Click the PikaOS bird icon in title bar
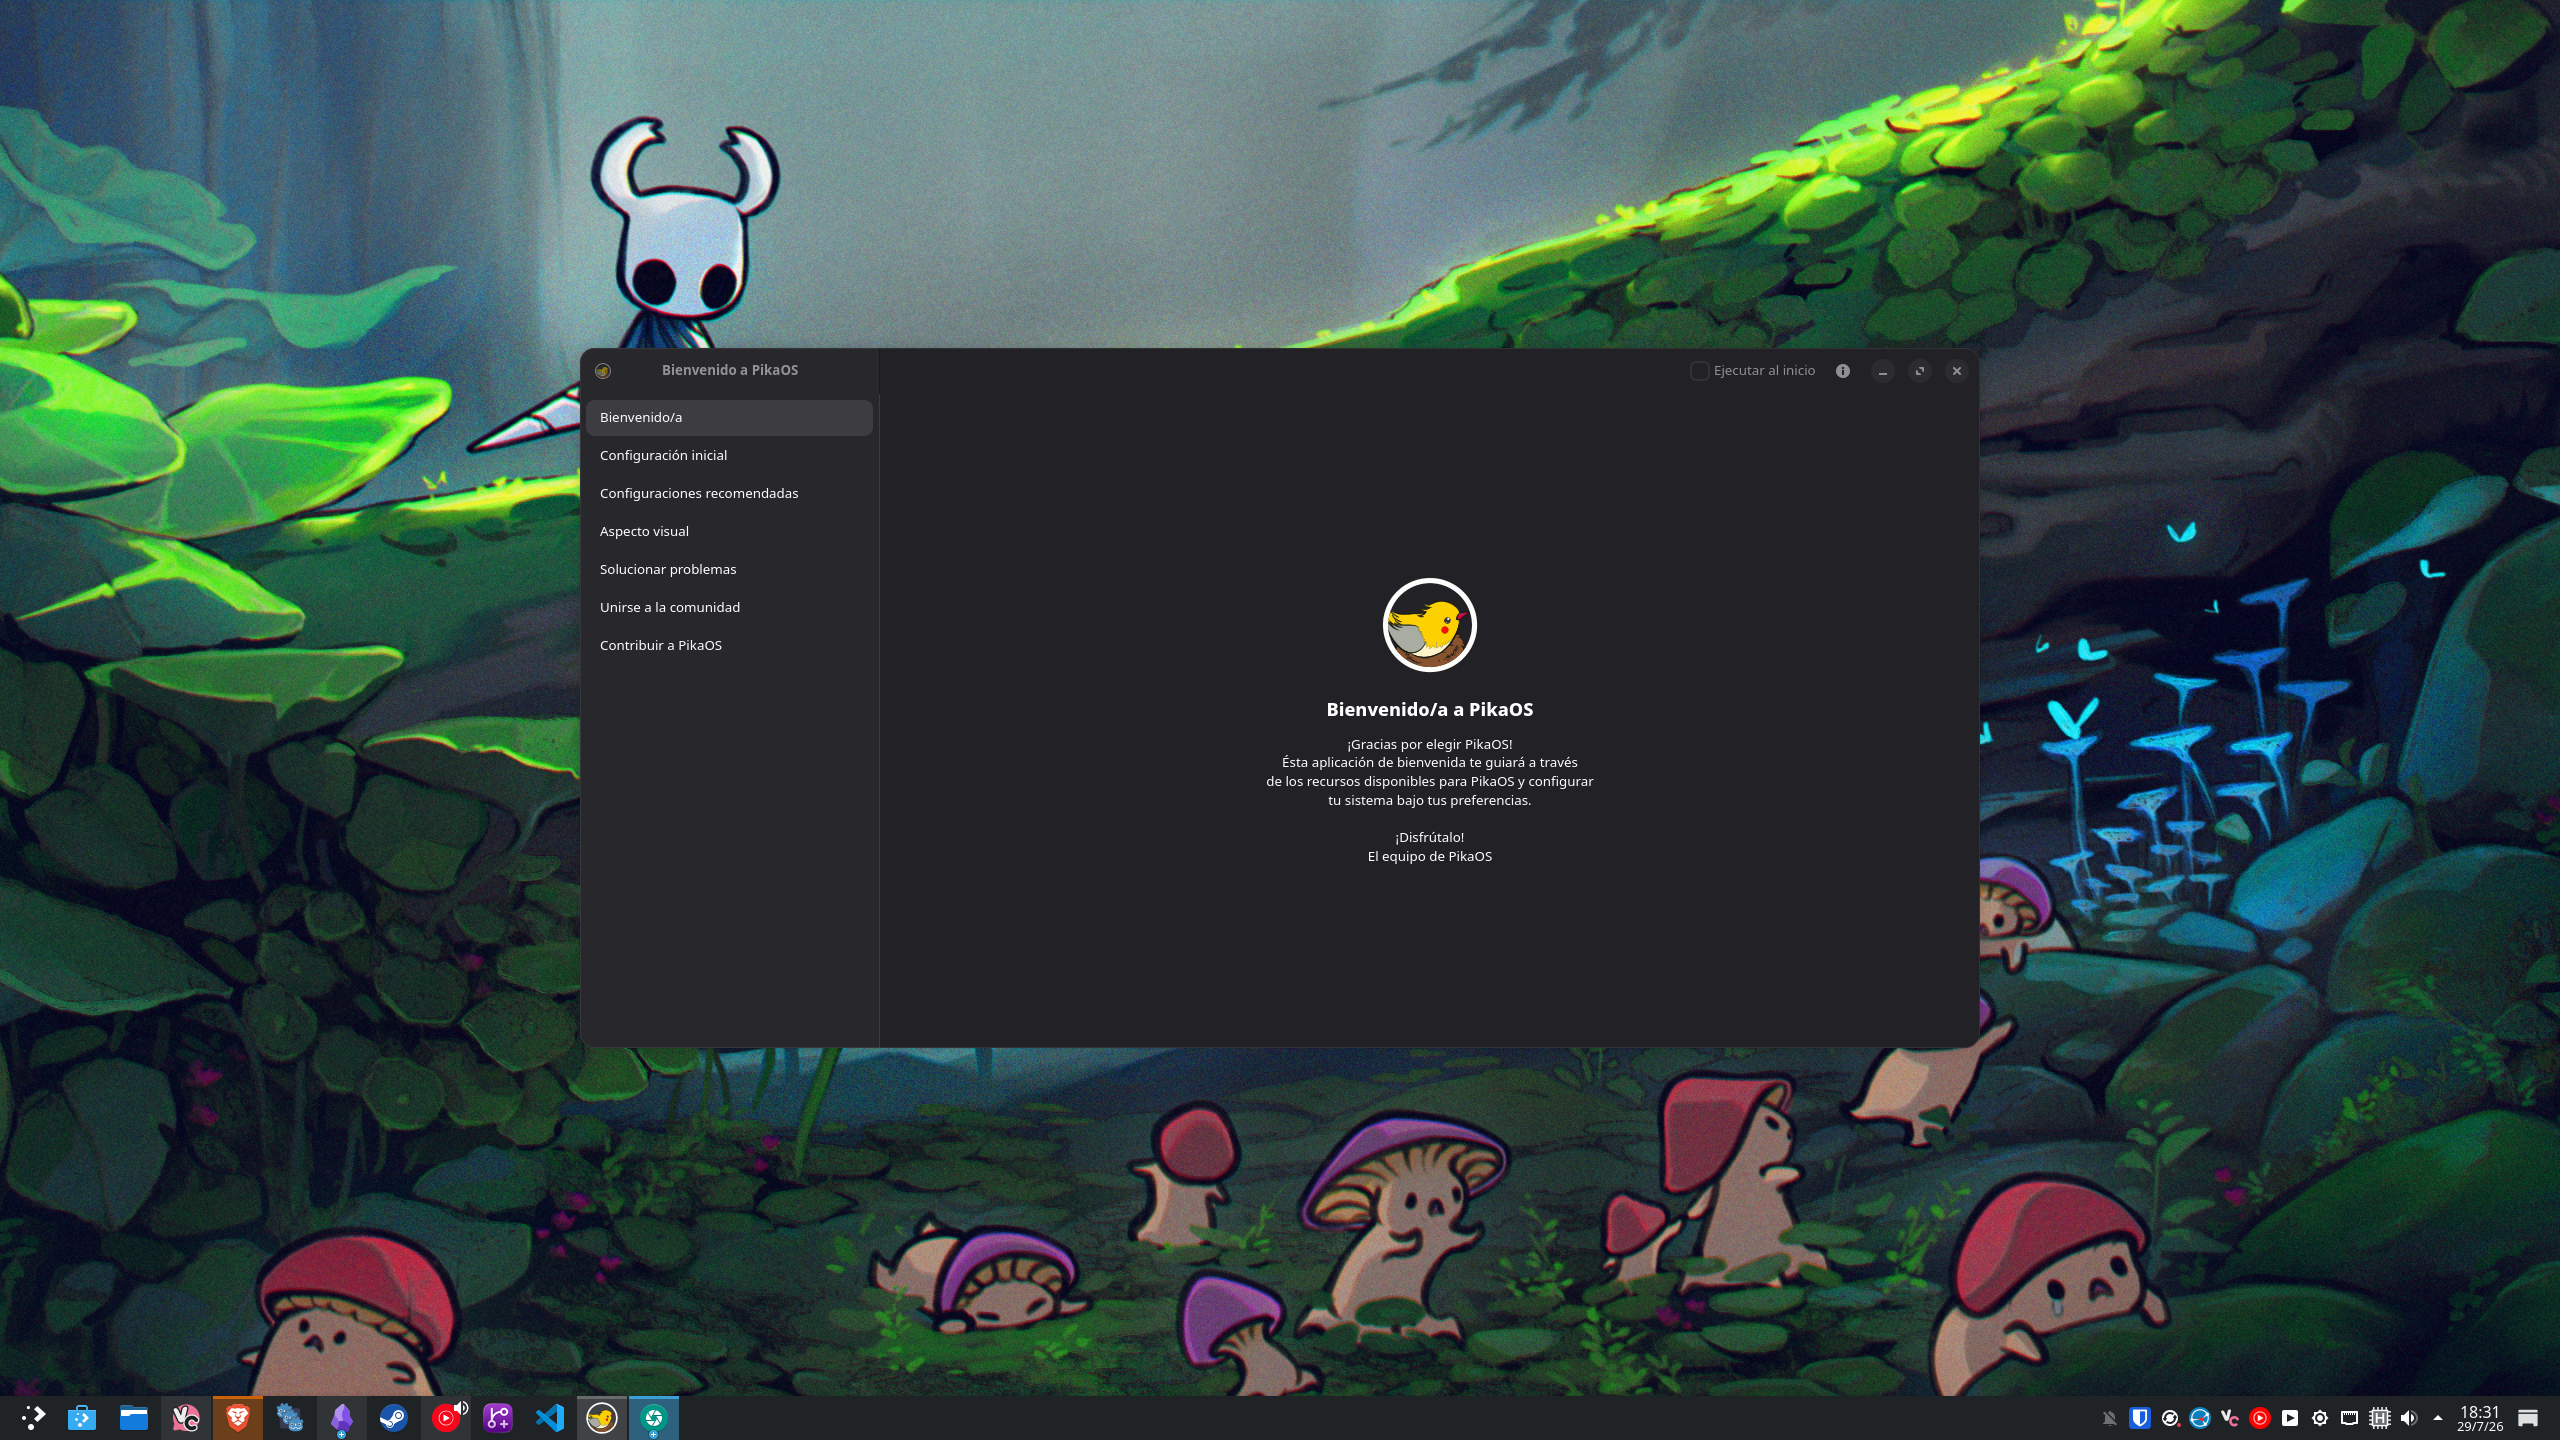 coord(603,371)
